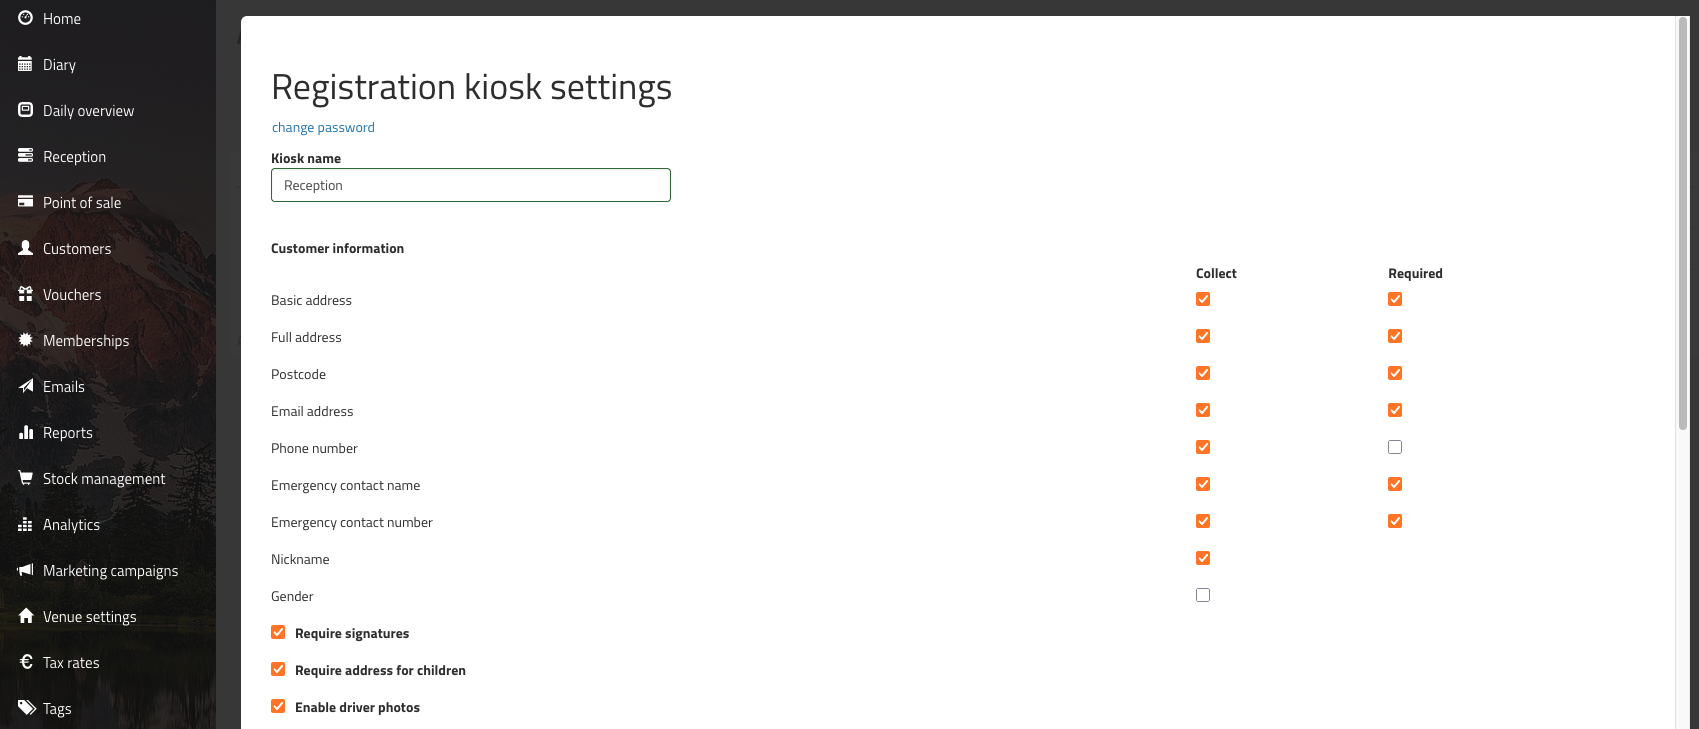The image size is (1699, 729).
Task: Click the Diary calendar icon
Action: tap(26, 64)
